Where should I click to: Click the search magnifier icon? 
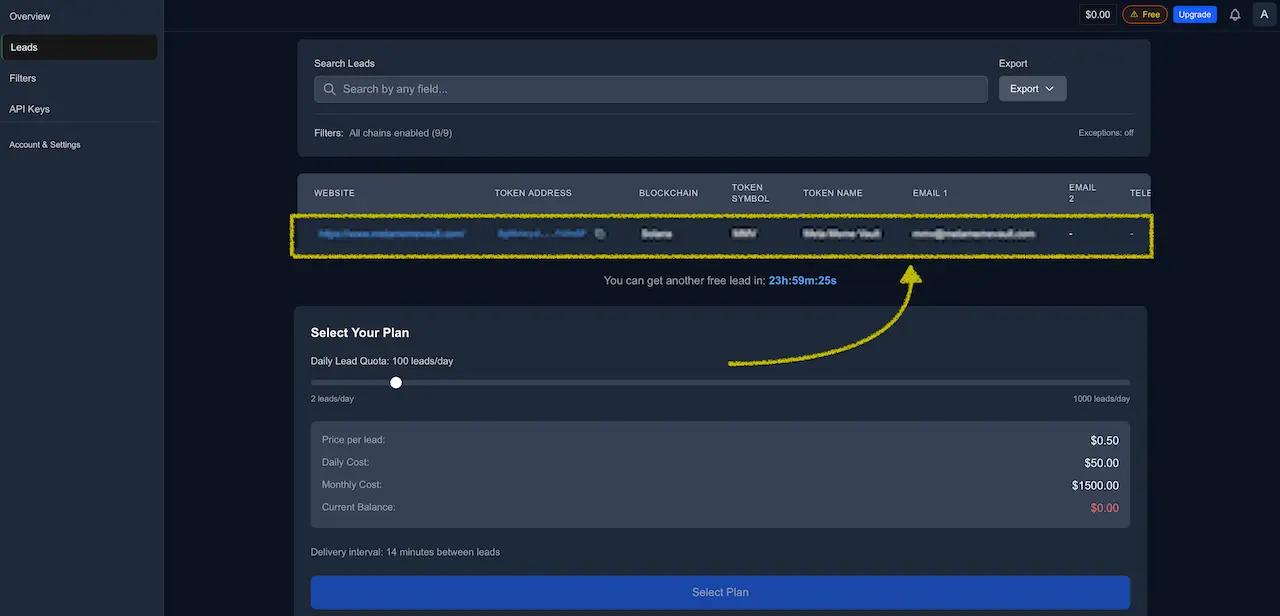[x=329, y=89]
